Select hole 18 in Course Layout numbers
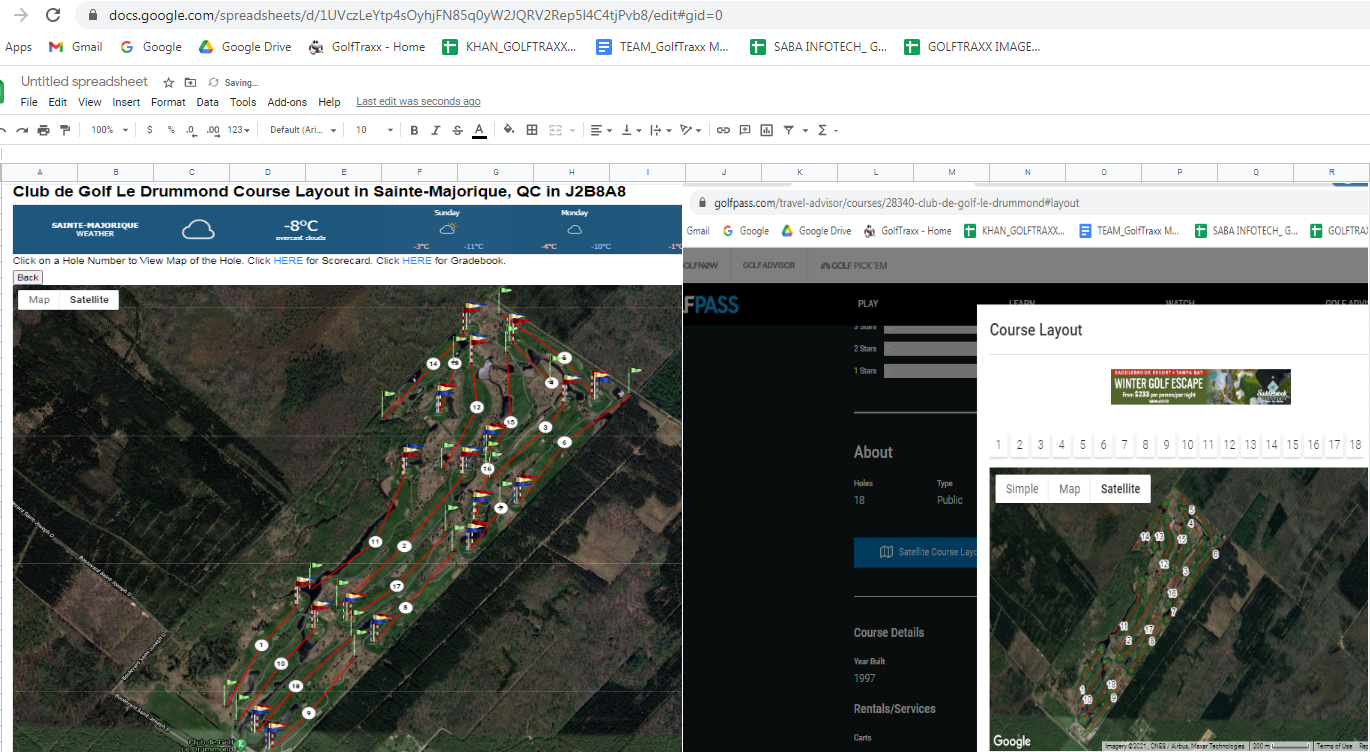1370x752 pixels. point(1355,445)
